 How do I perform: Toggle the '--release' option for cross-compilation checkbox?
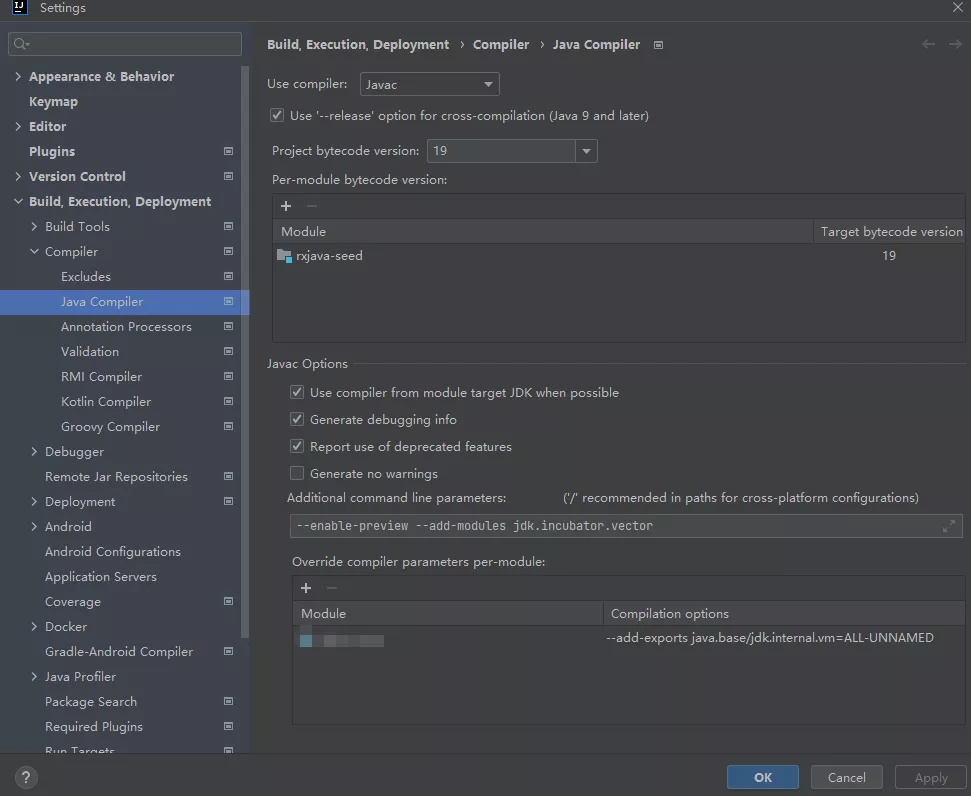pos(277,115)
